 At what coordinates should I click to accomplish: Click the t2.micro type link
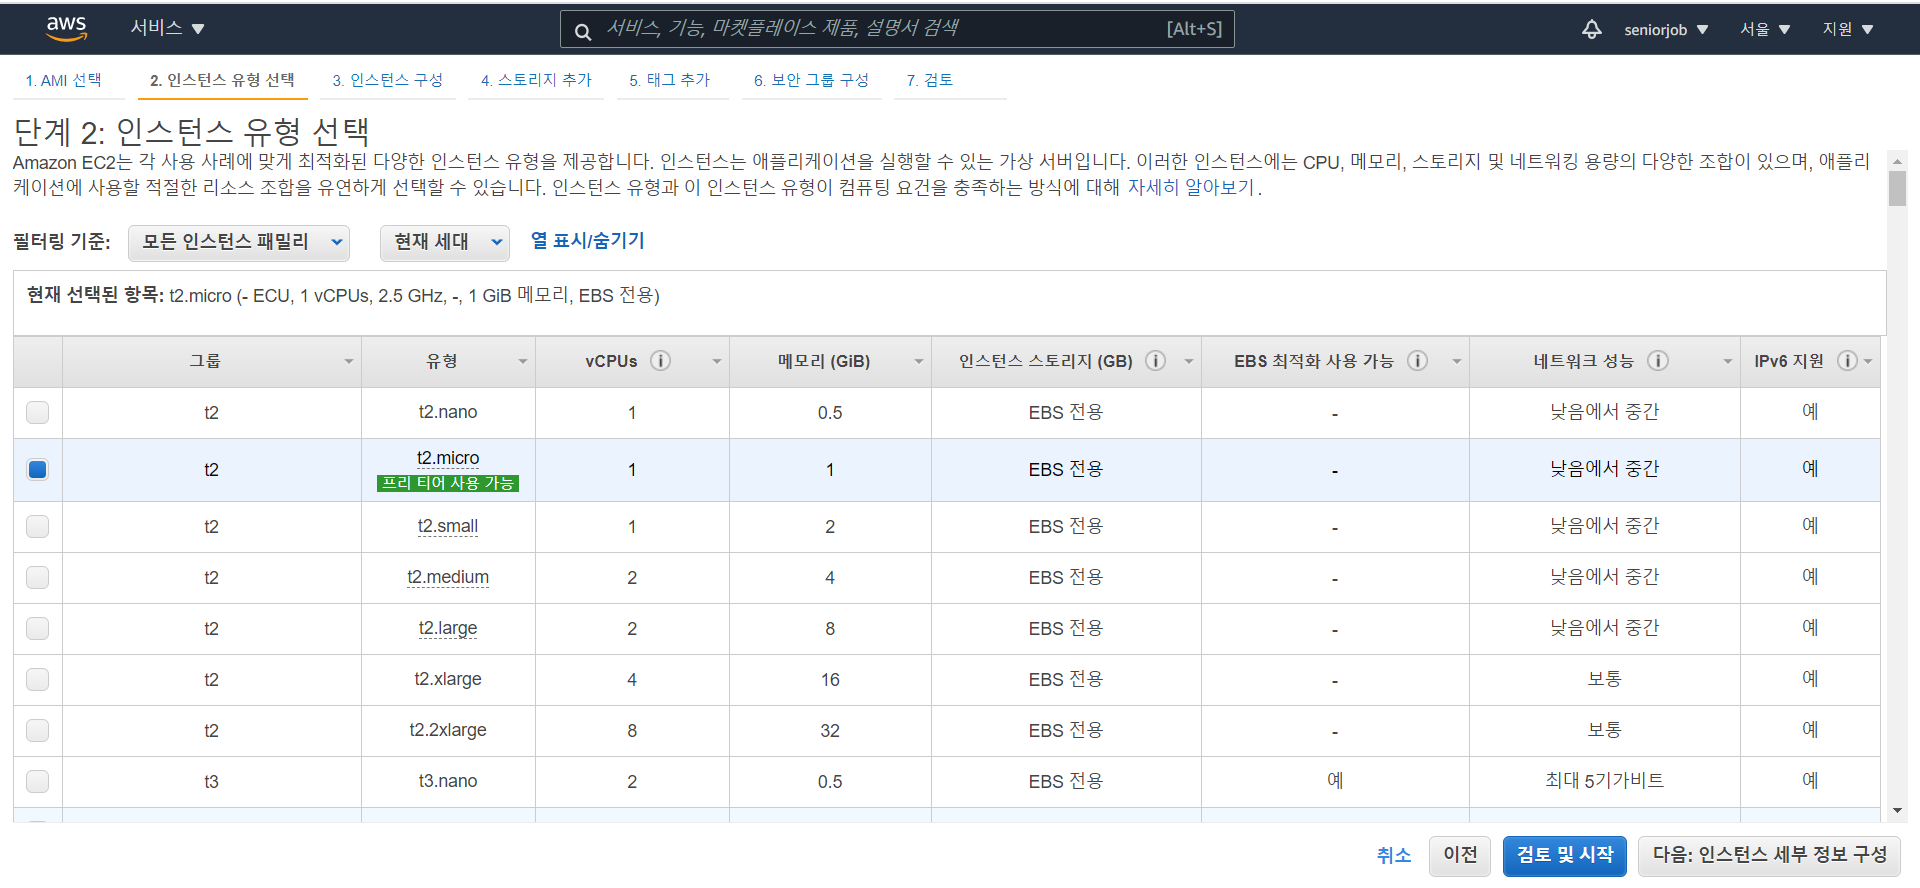click(448, 458)
